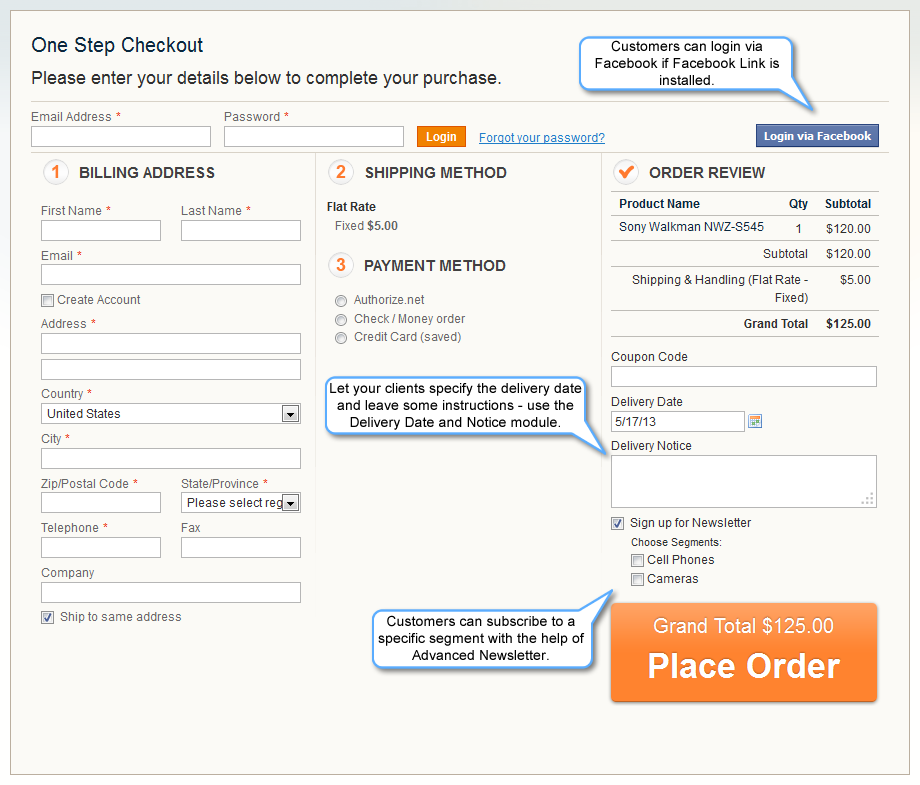
Task: Toggle Sign up for Newsletter checkbox
Action: point(617,523)
